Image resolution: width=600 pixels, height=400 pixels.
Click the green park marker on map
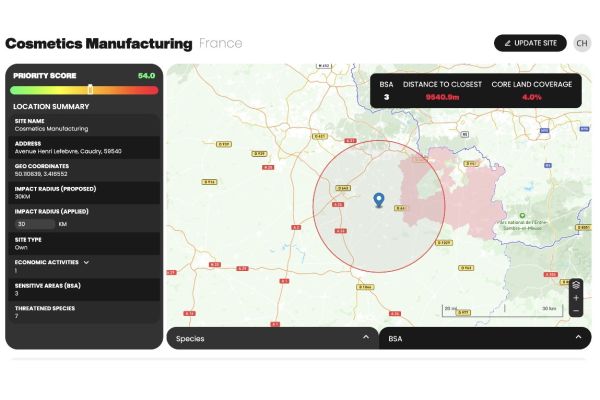(522, 213)
